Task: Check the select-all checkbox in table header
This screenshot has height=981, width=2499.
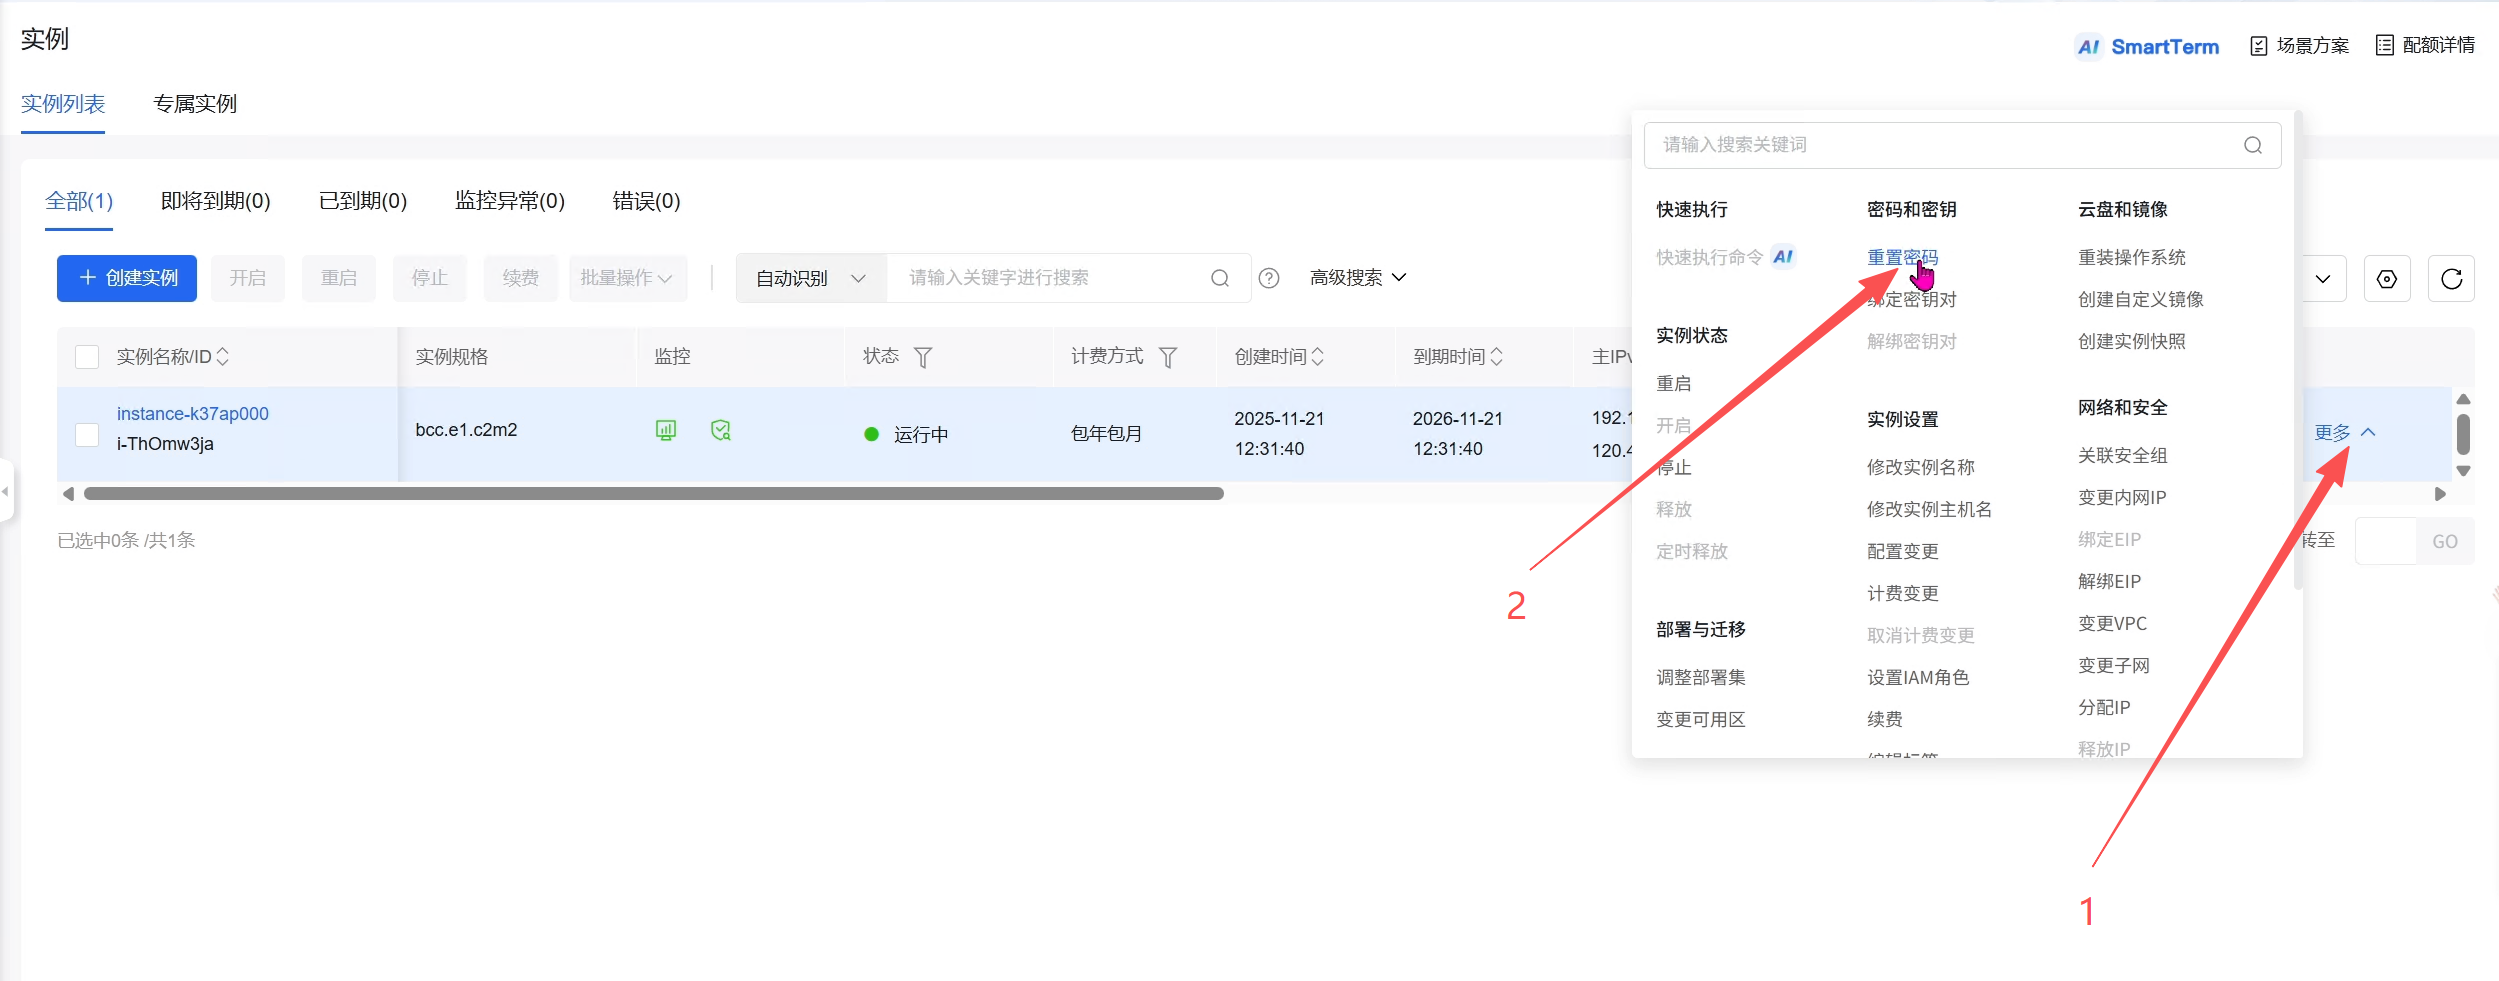Action: [x=87, y=355]
